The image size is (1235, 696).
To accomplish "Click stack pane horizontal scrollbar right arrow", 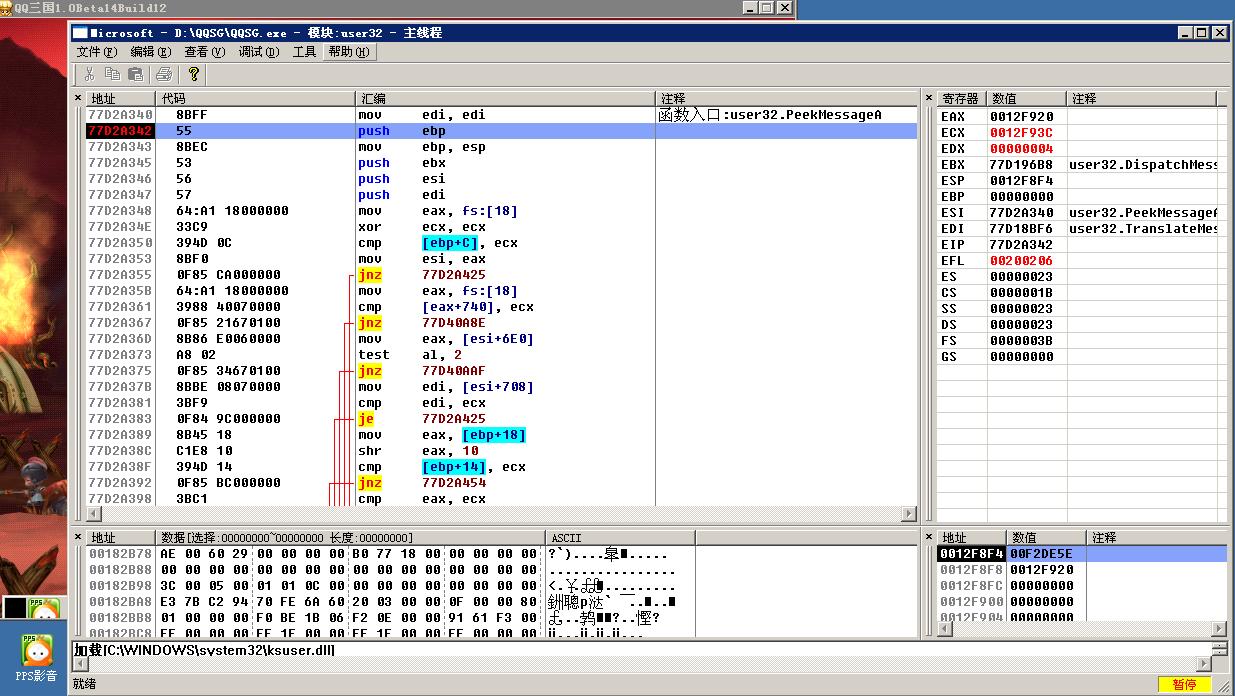I will [1219, 629].
